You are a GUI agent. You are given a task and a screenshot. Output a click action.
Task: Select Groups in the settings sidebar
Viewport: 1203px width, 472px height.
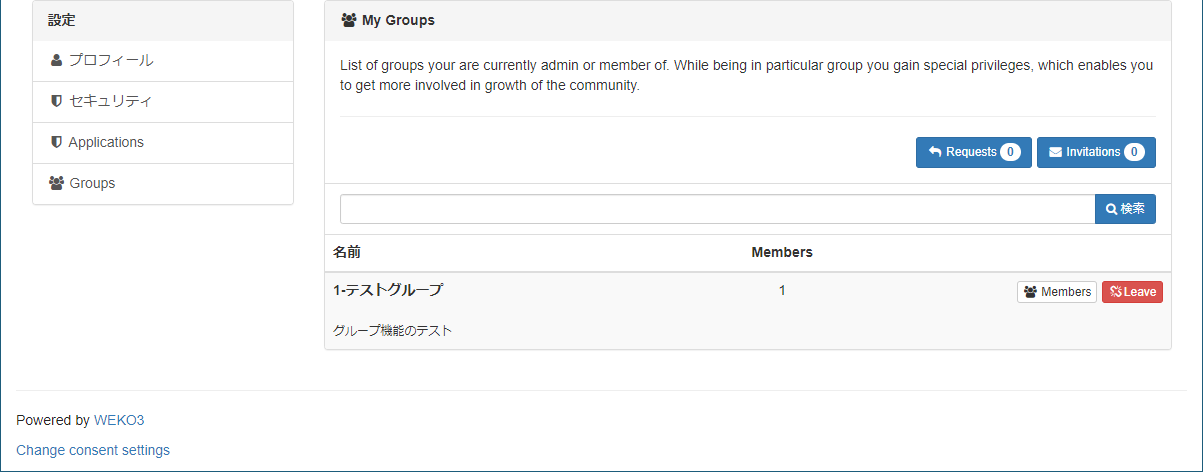(92, 183)
